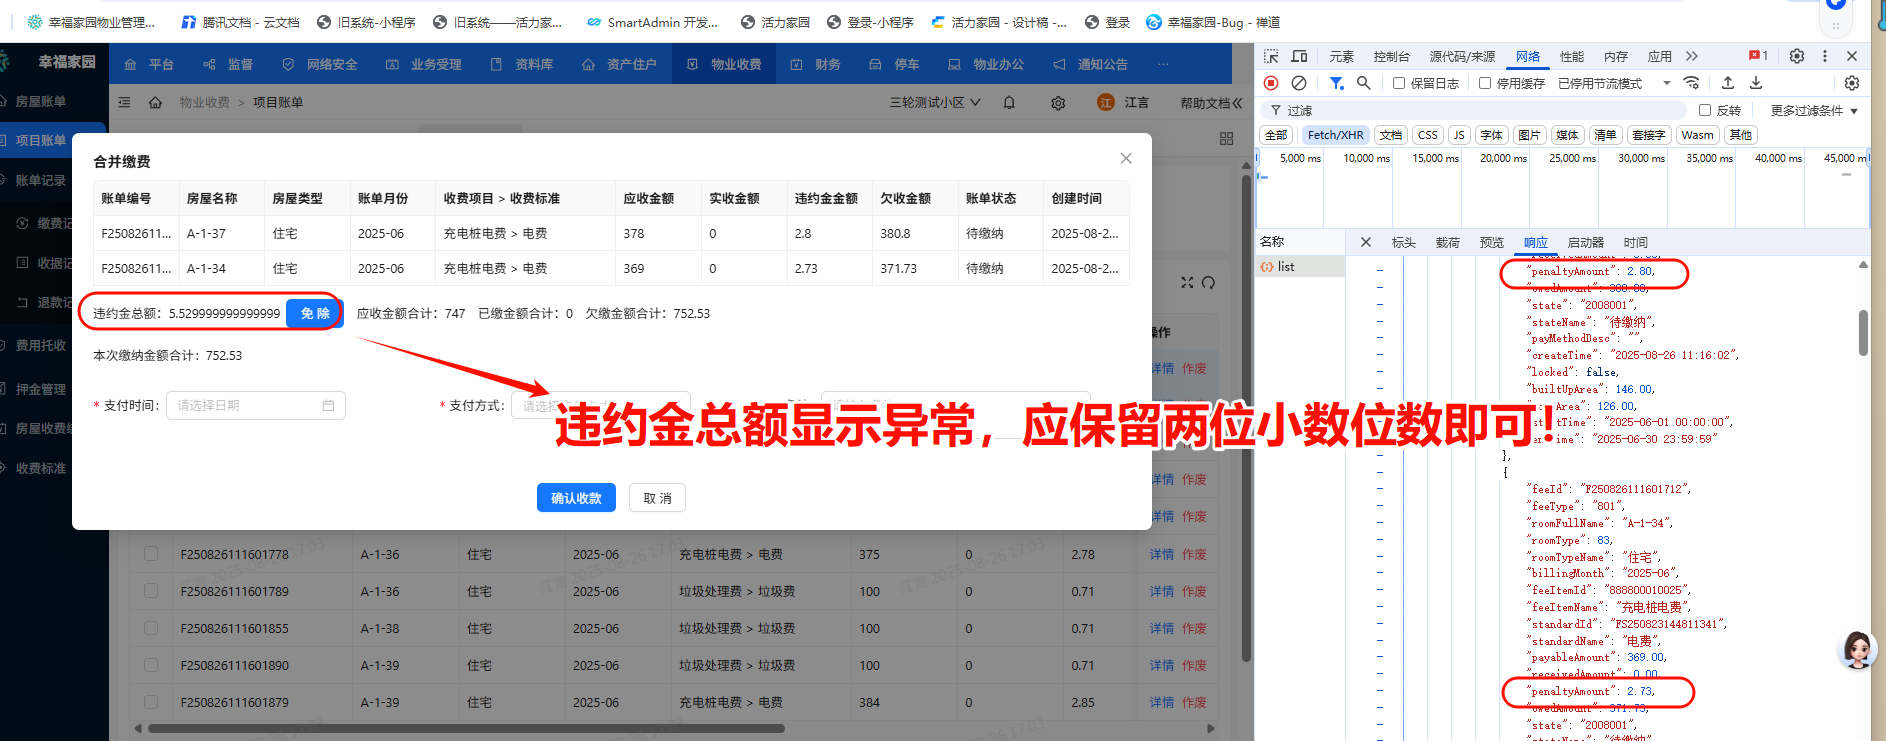The width and height of the screenshot is (1886, 741).
Task: Toggle the device toolbar icon in DevTools
Action: coord(1299,56)
